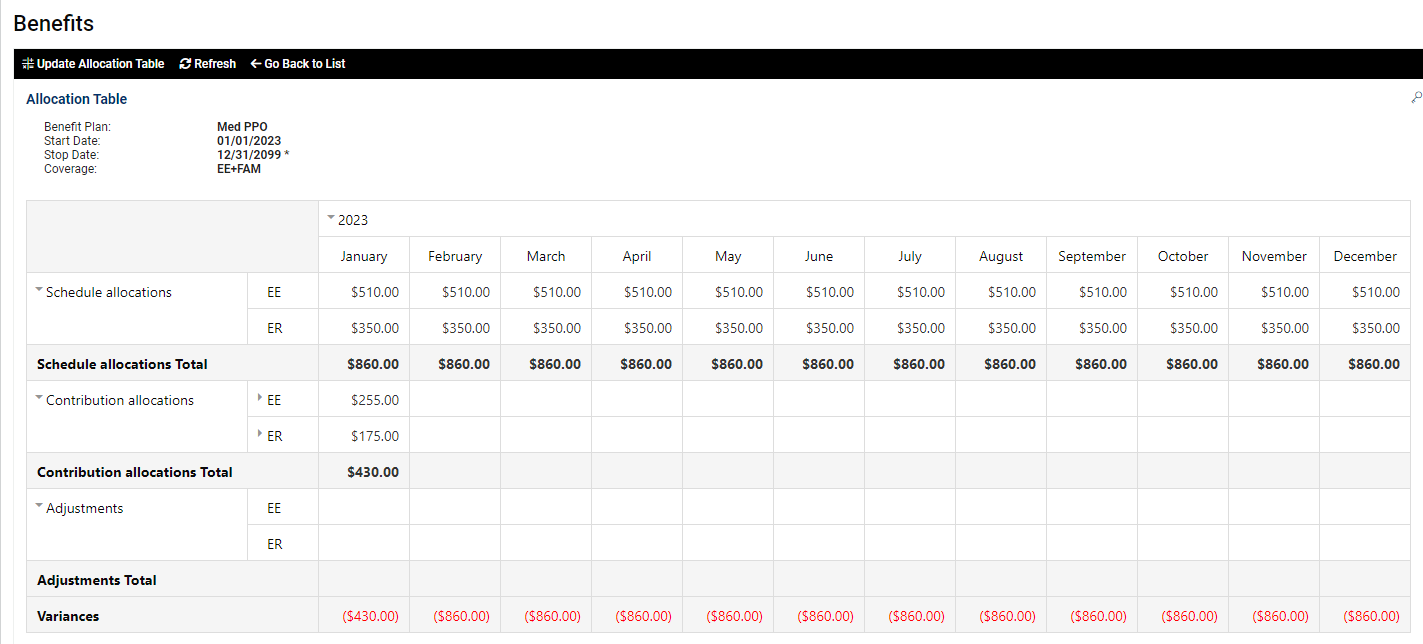Click the January Schedule ER $350.00 cell
The width and height of the screenshot is (1423, 644).
[x=364, y=328]
